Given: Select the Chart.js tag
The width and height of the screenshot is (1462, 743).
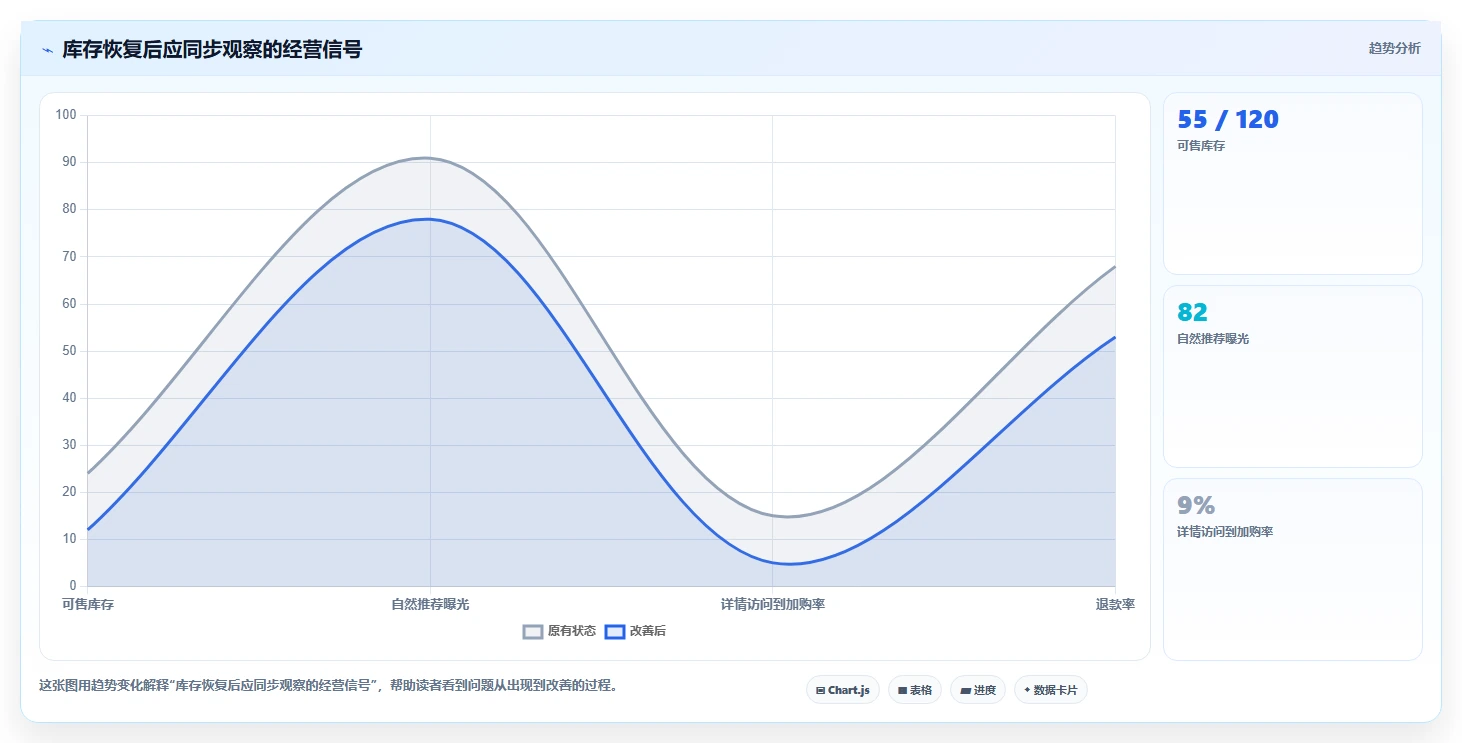Looking at the screenshot, I should 843,690.
